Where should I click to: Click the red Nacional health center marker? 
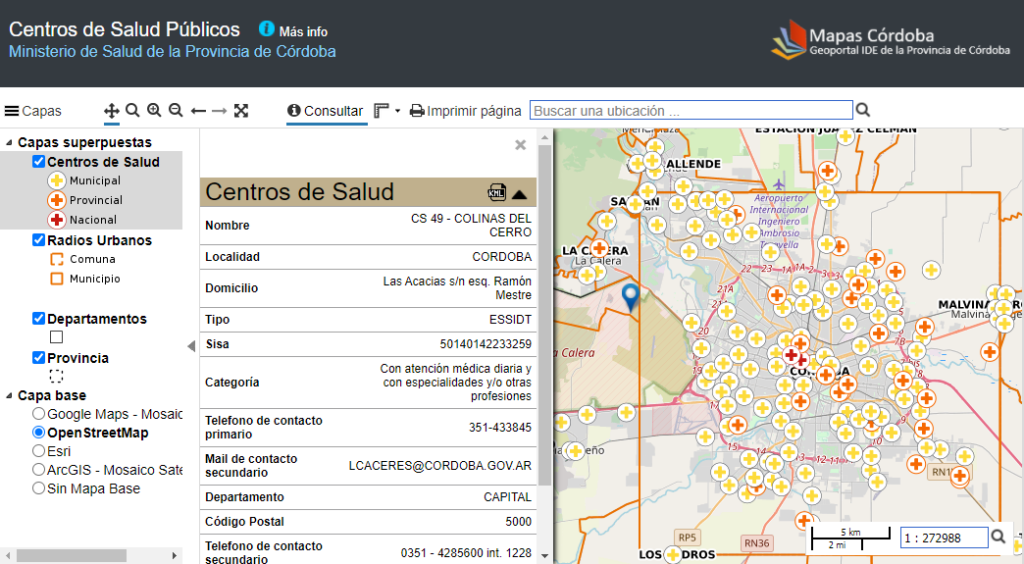pos(792,355)
